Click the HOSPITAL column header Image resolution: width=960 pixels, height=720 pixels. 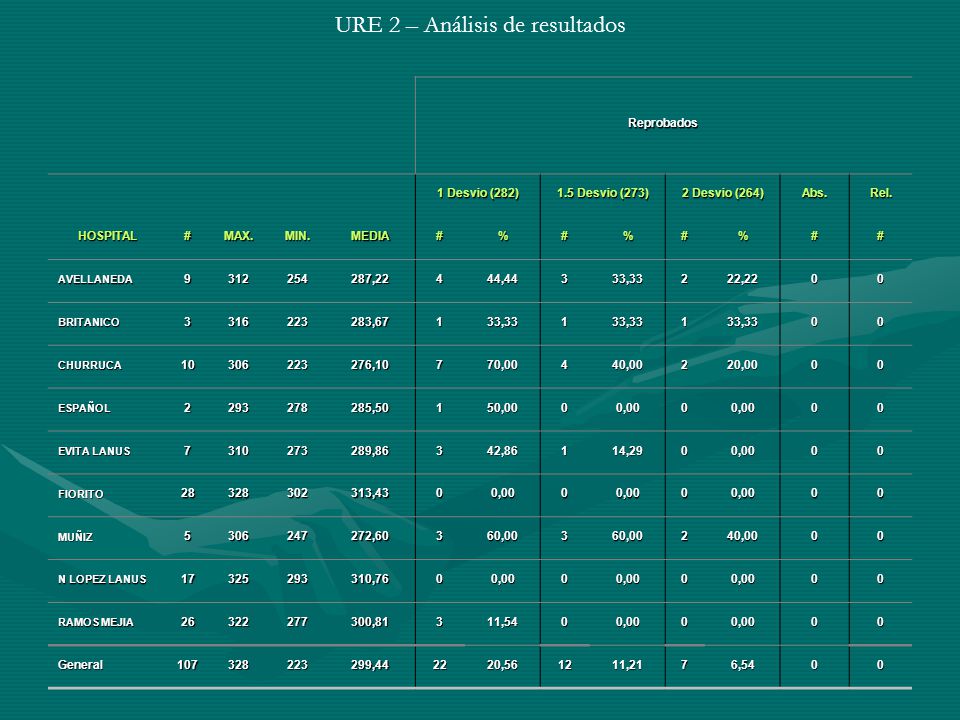tap(107, 236)
